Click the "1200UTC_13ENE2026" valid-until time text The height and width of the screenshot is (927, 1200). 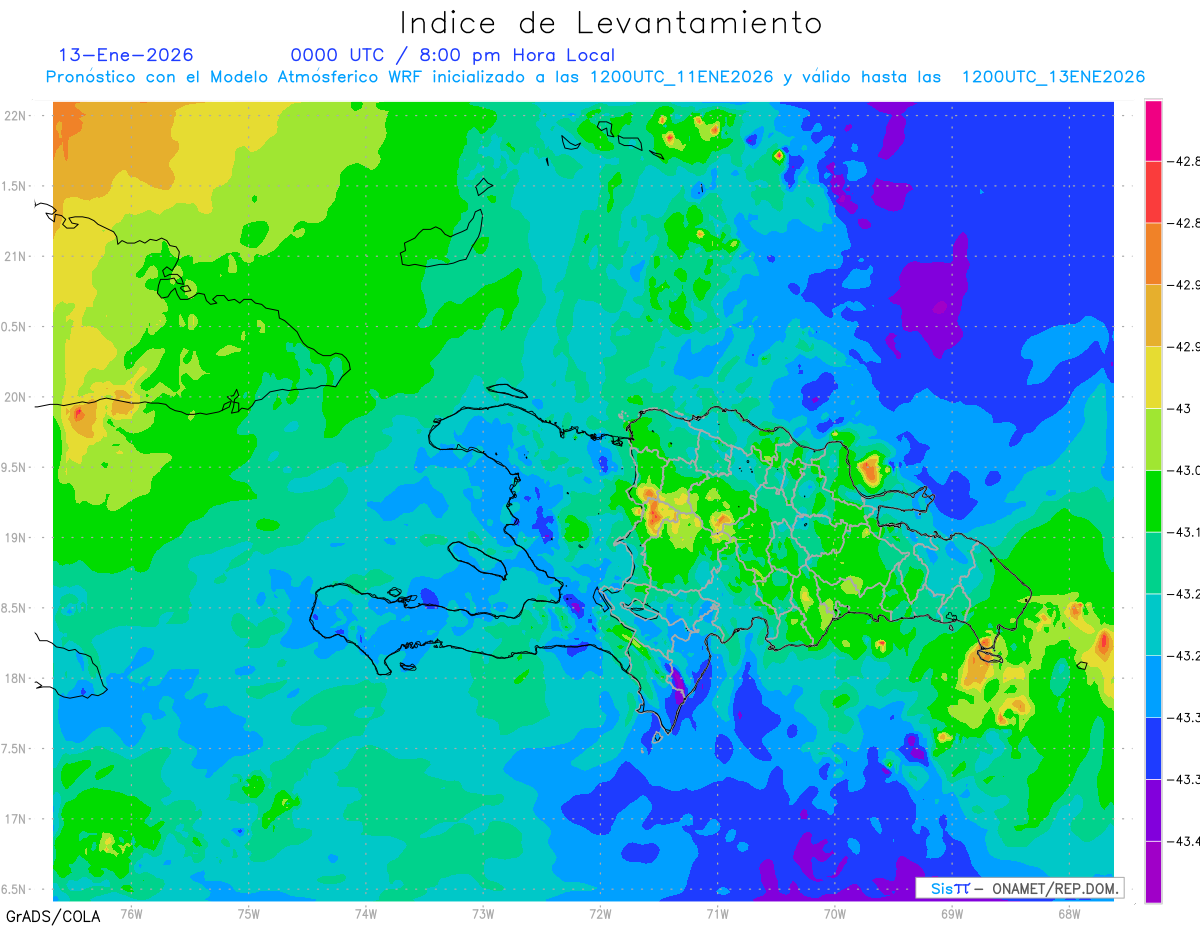[1053, 77]
